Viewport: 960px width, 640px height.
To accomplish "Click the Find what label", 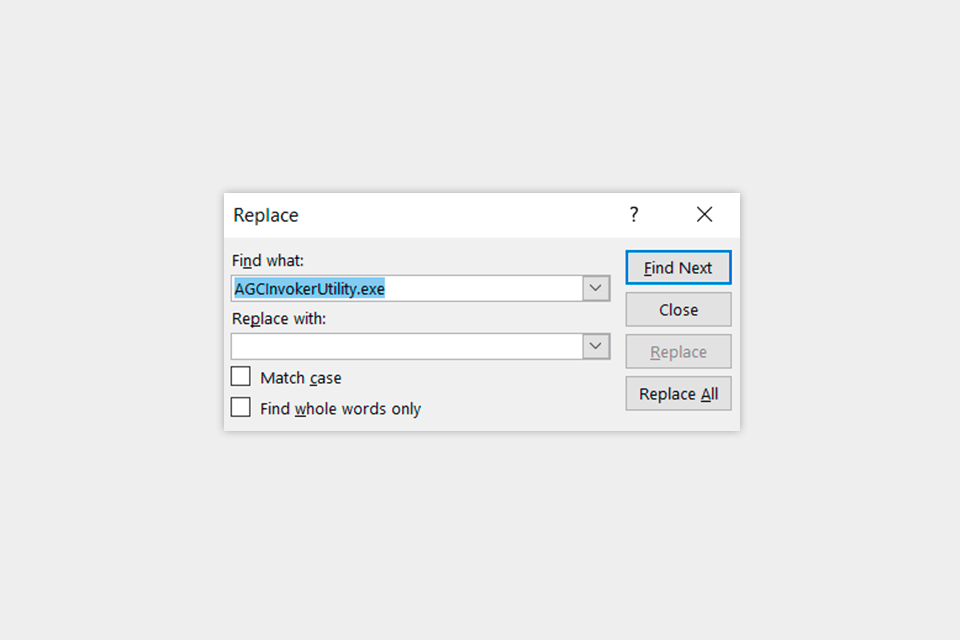I will click(267, 260).
